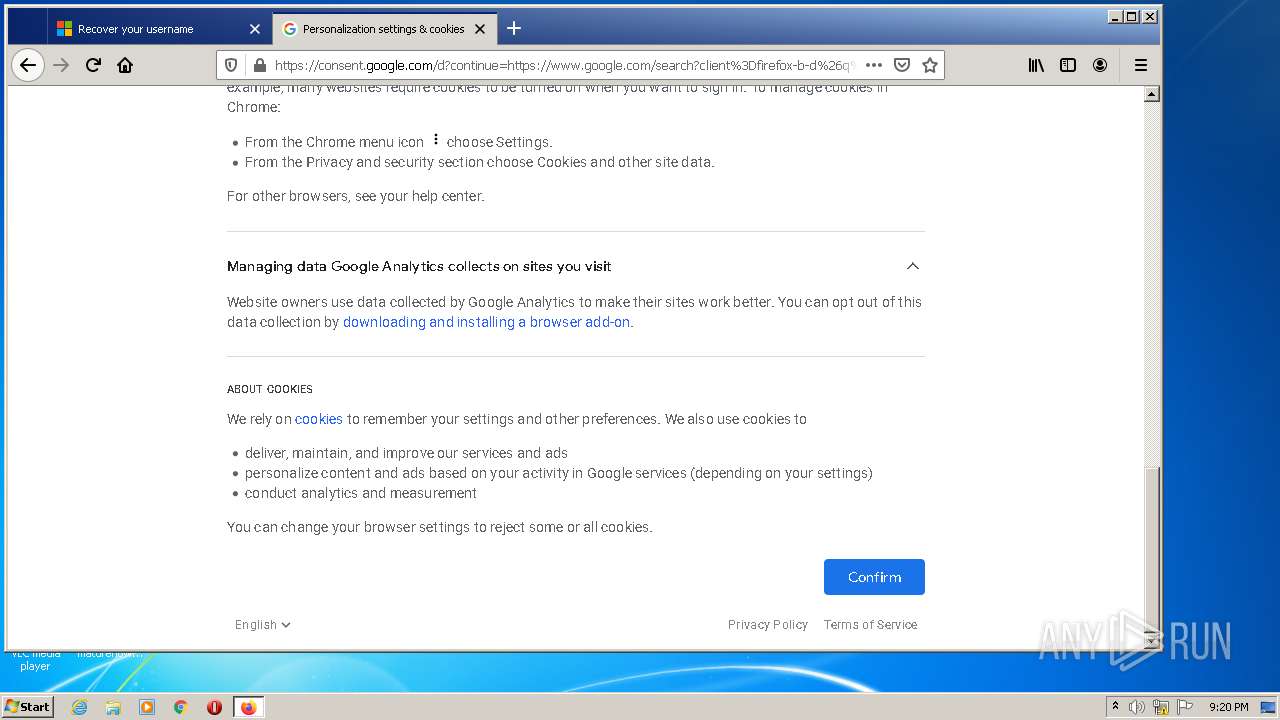The width and height of the screenshot is (1280, 720).
Task: Launch Opera from taskbar
Action: pyautogui.click(x=214, y=707)
